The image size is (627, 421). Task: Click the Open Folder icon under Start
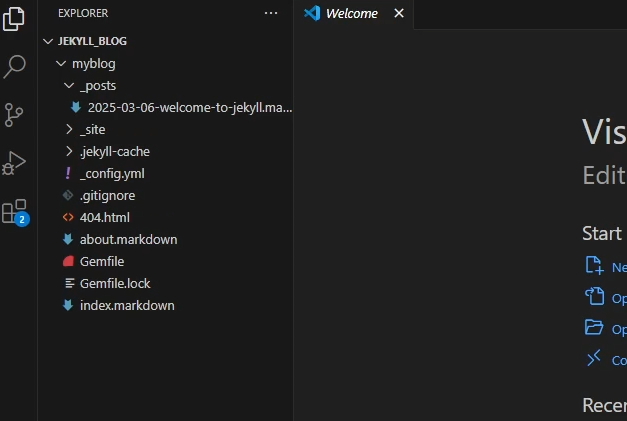click(x=594, y=327)
